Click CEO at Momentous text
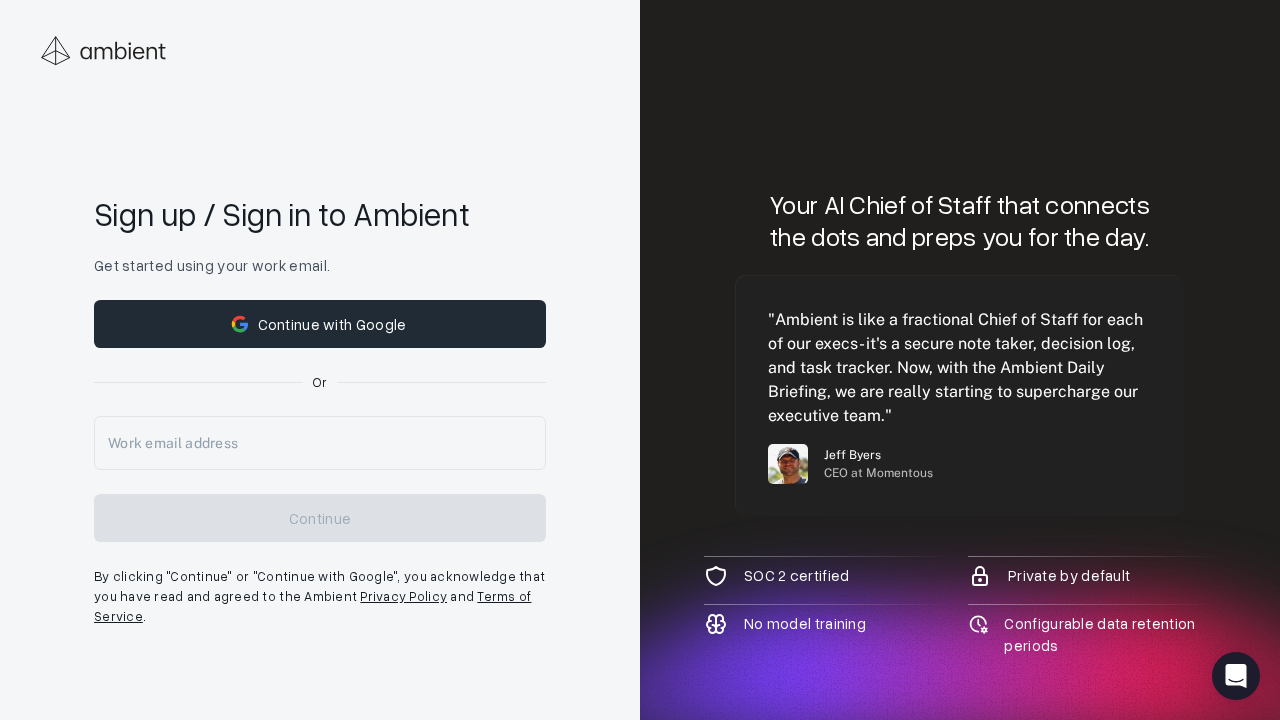This screenshot has height=720, width=1280. 878,473
